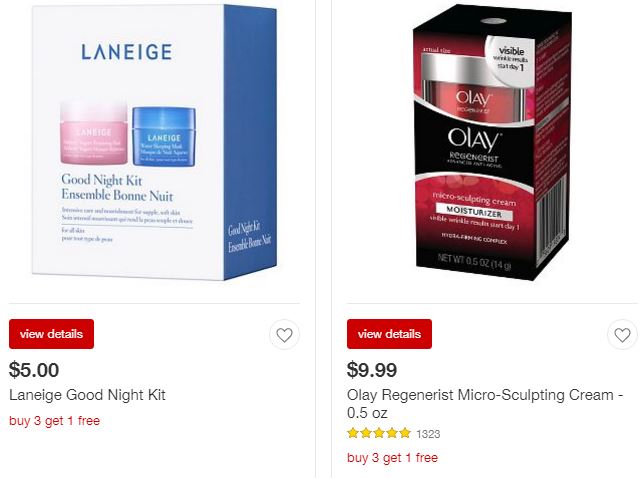This screenshot has height=478, width=641.
Task: Click Laneige buy 3 get 1 free offer
Action: point(54,421)
